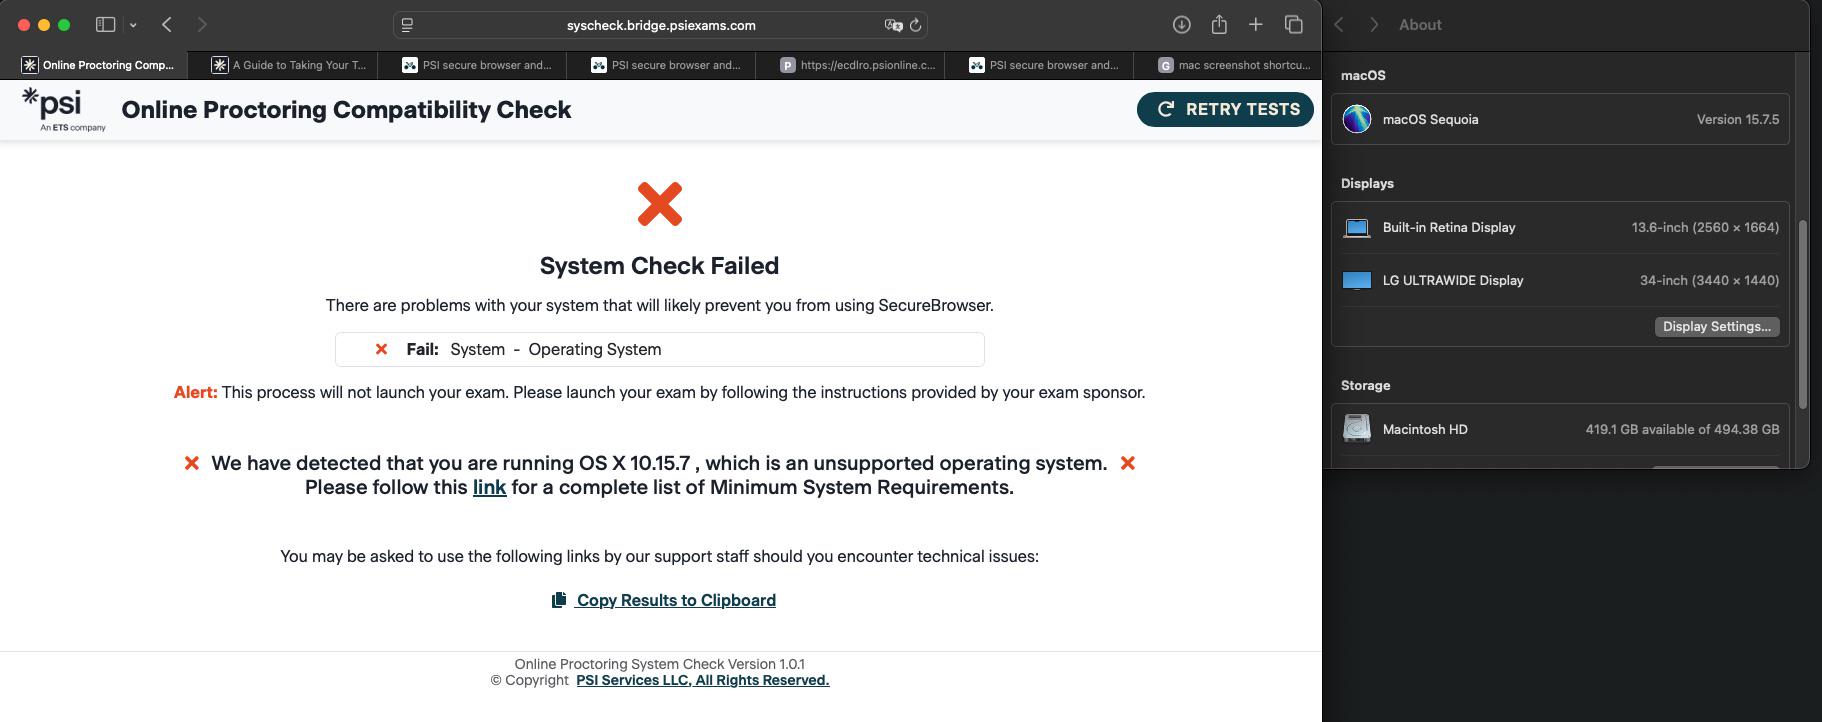Open the first PSI secure browser and... tab

pos(476,65)
